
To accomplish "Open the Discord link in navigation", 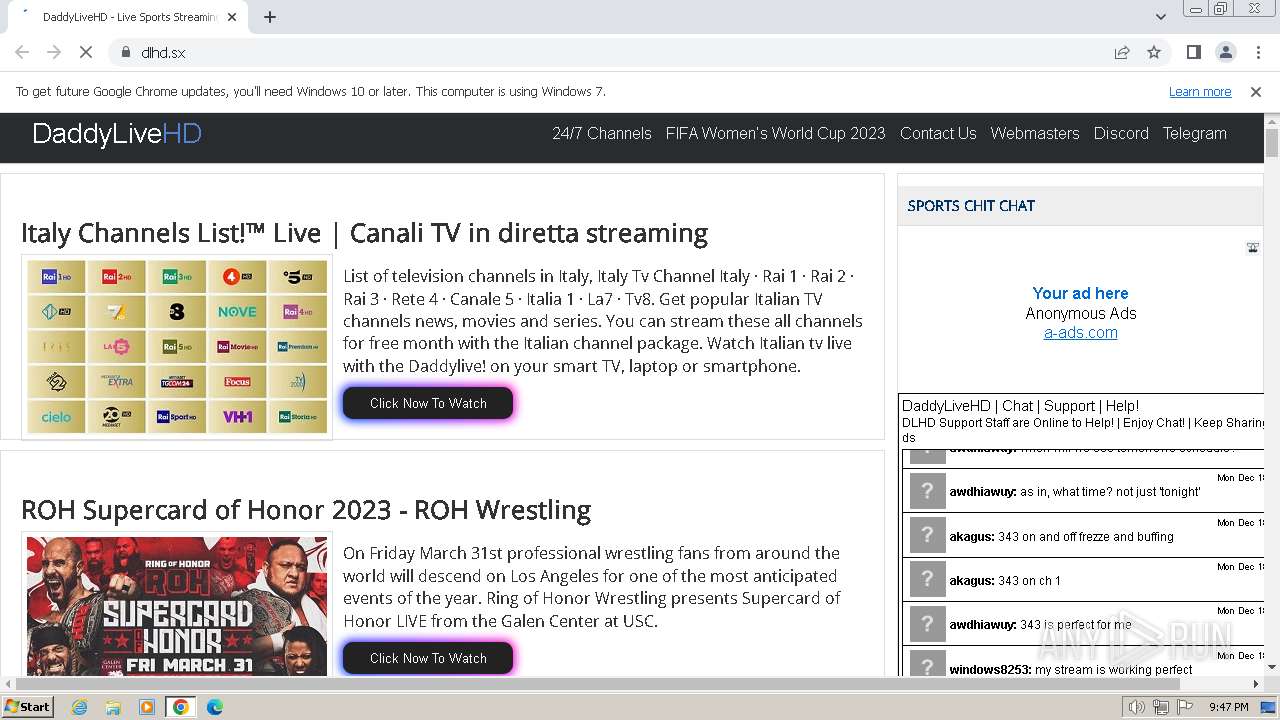I will (x=1121, y=133).
